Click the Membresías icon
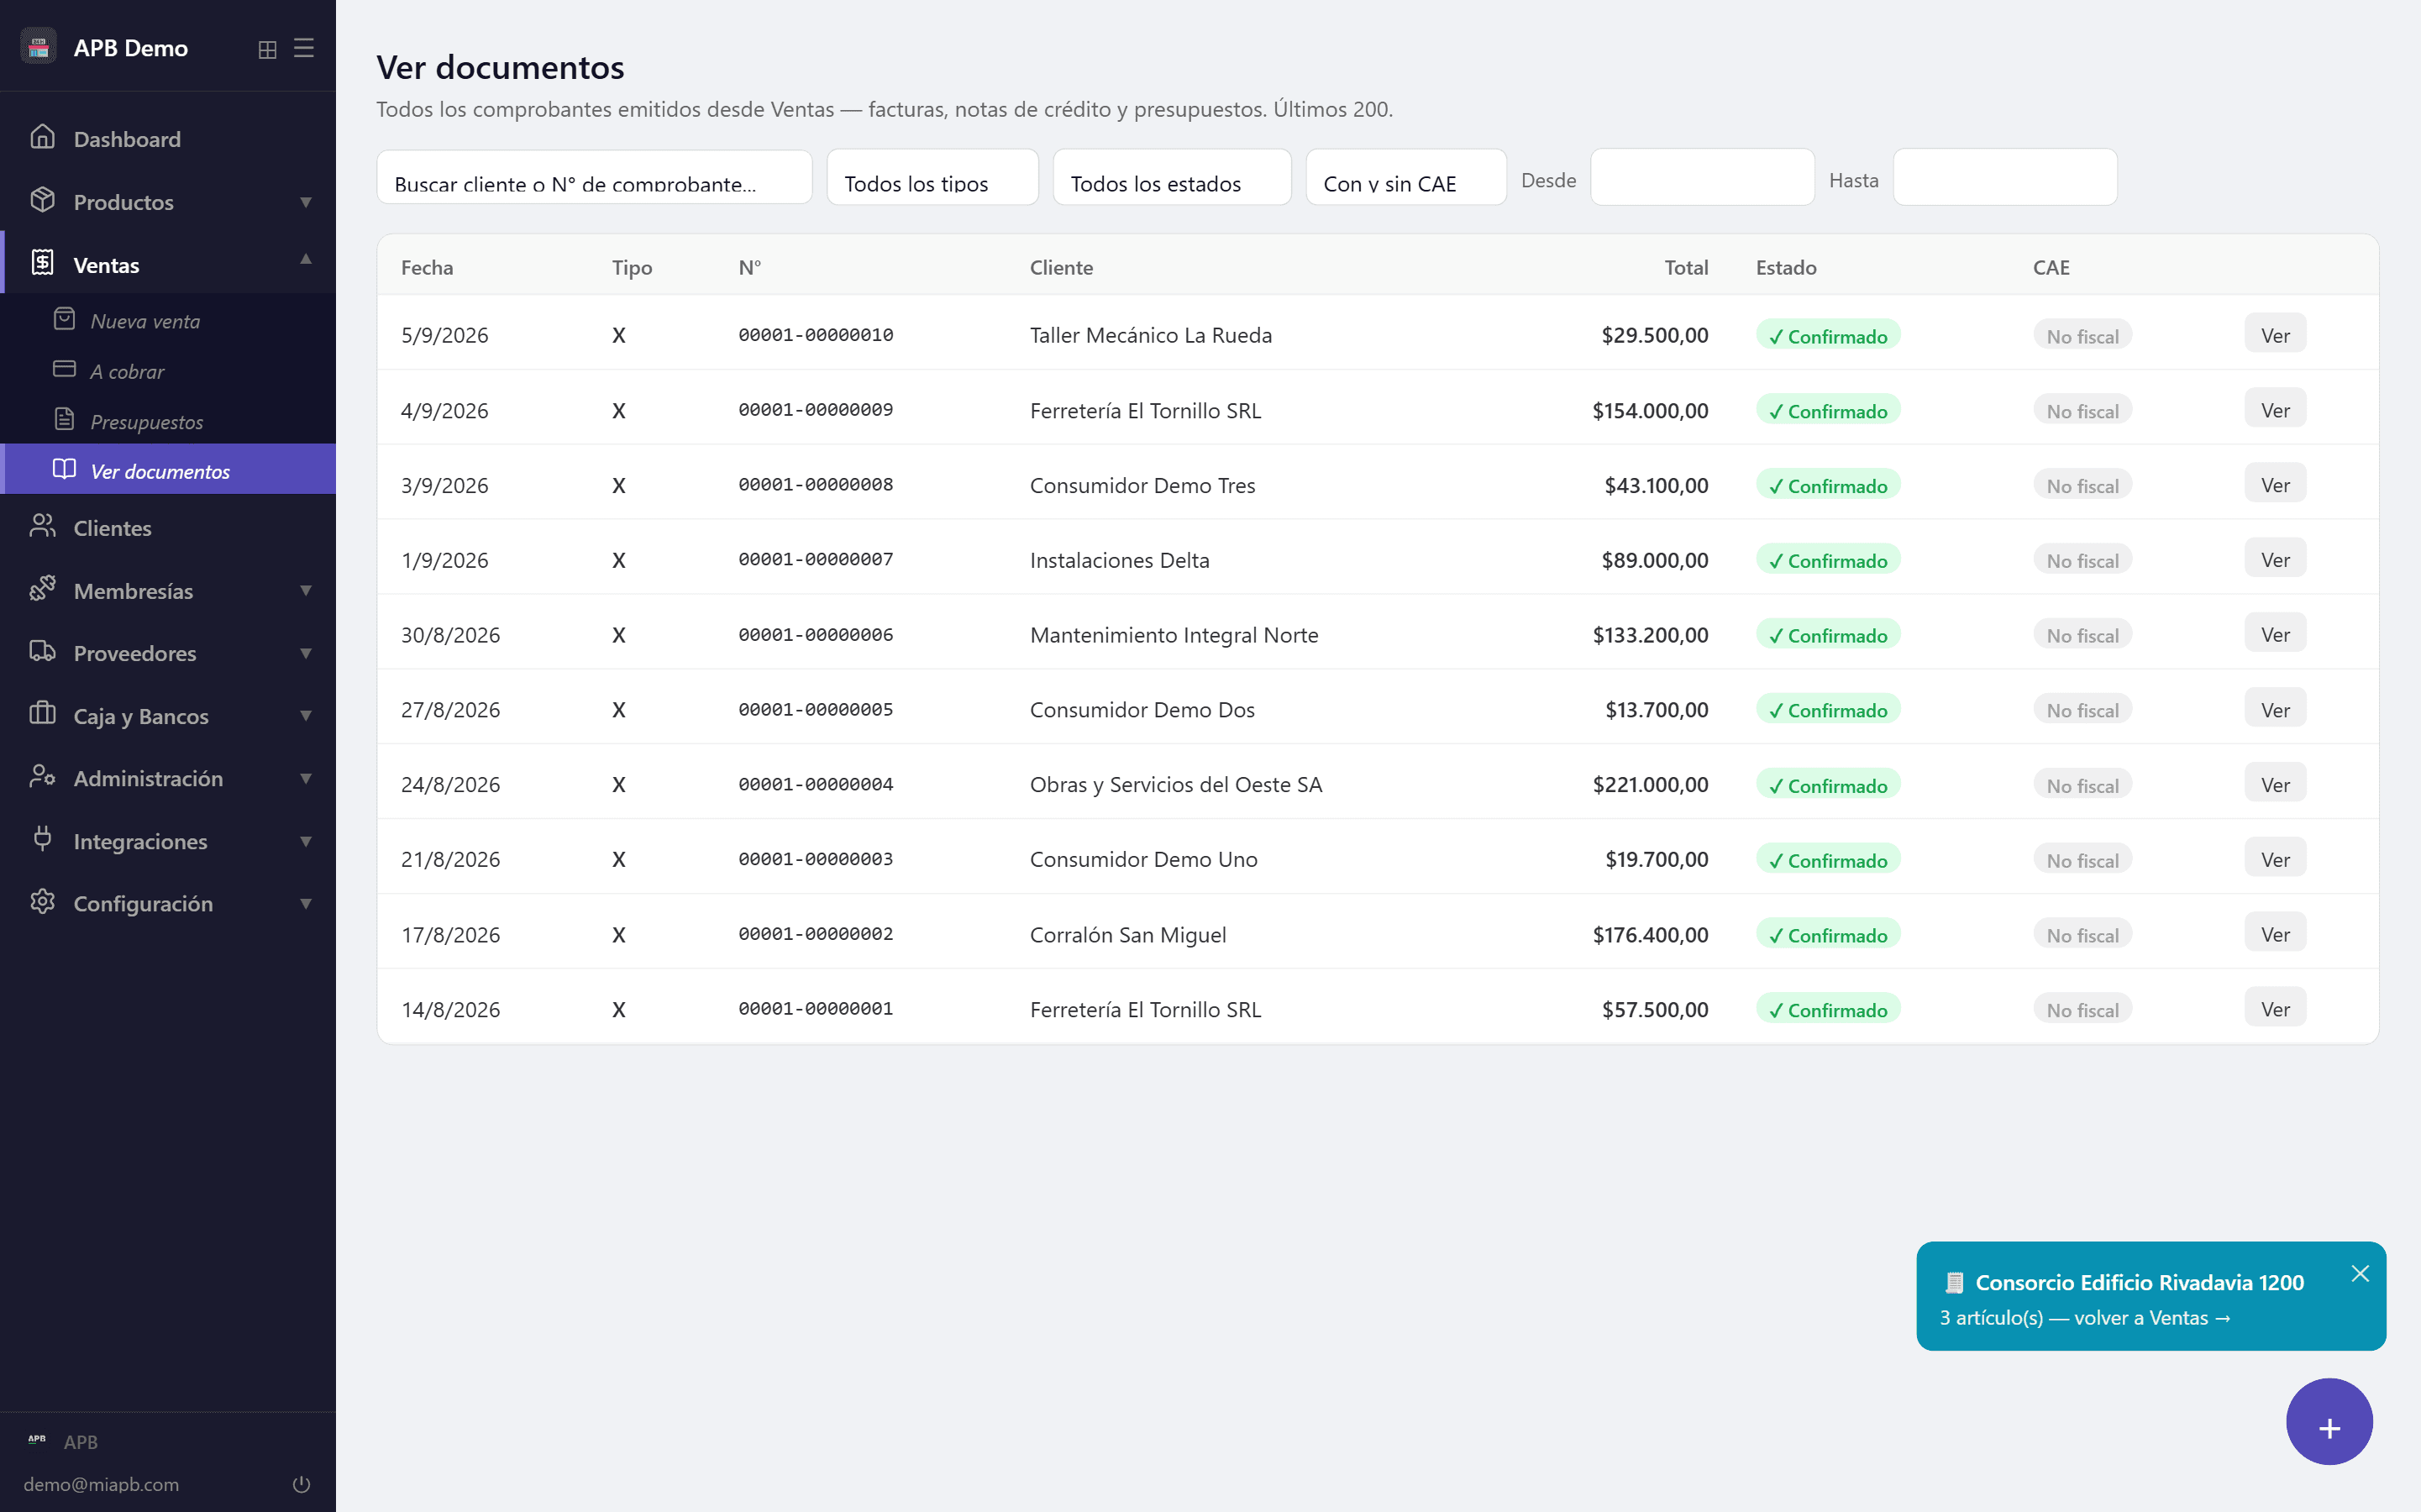The width and height of the screenshot is (2421, 1512). 42,588
